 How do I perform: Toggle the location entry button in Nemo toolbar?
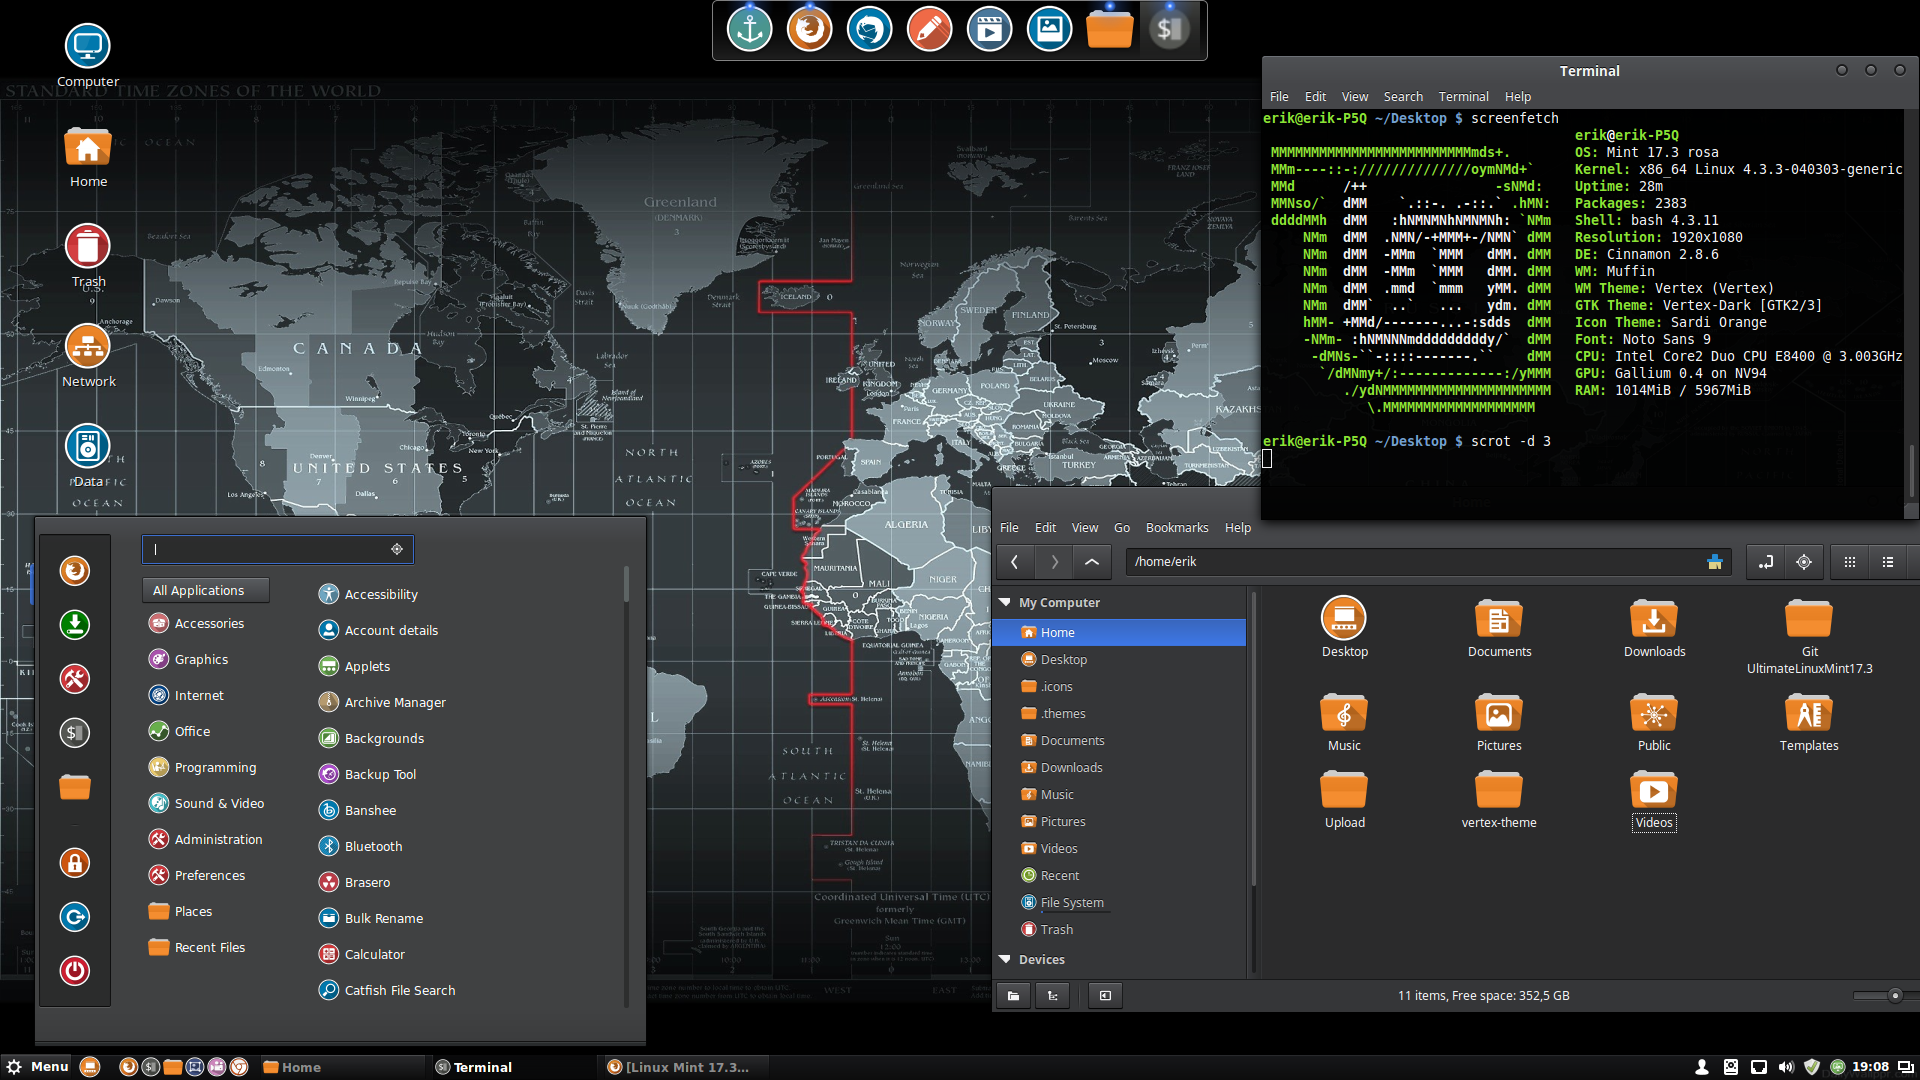1766,562
